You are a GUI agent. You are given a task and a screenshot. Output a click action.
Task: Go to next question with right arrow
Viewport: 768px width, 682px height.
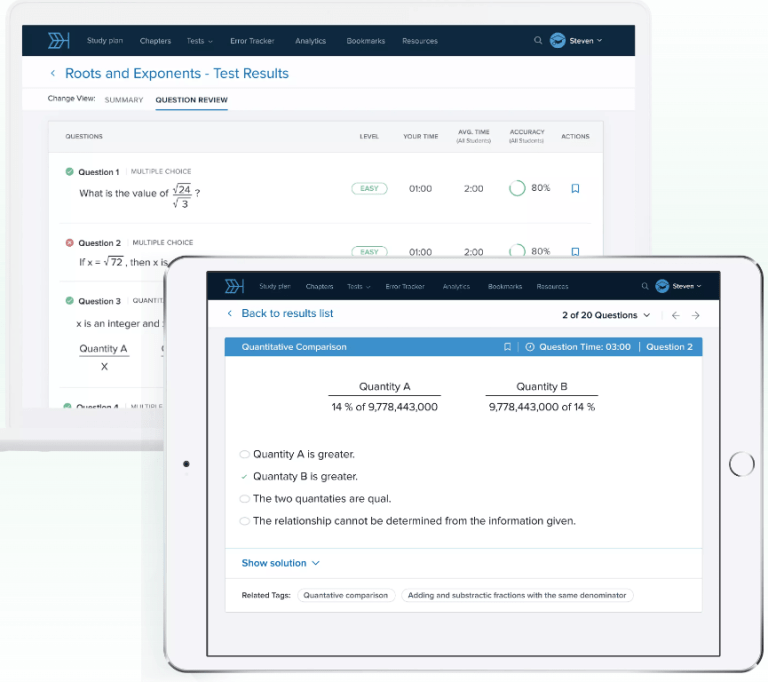pos(696,316)
